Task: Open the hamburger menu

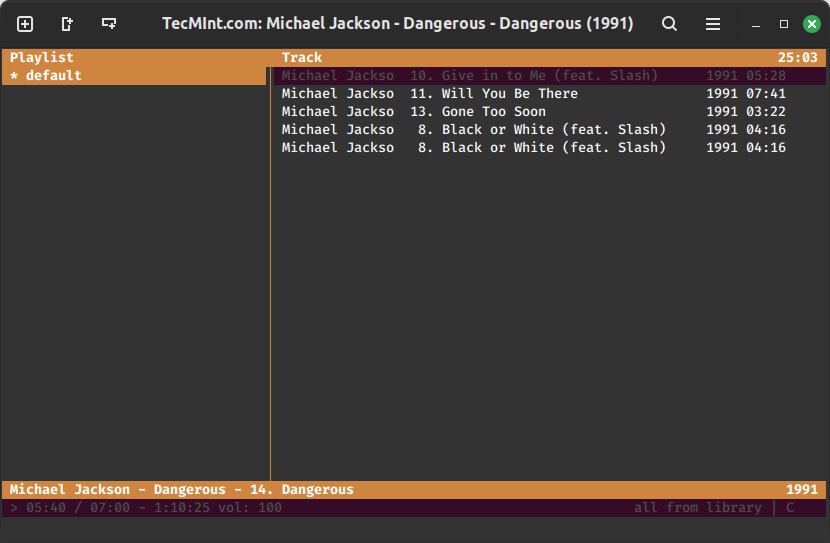Action: 712,24
